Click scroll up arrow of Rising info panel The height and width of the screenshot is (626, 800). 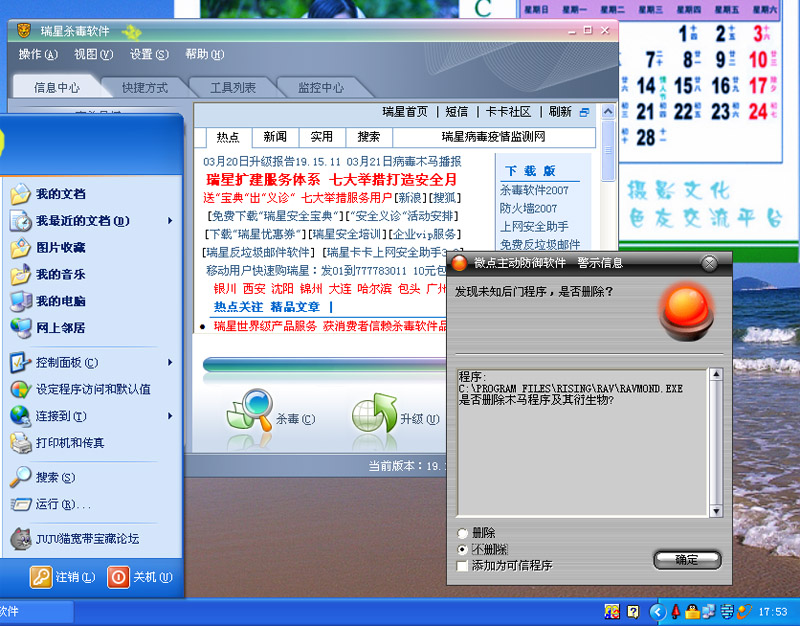click(x=608, y=111)
